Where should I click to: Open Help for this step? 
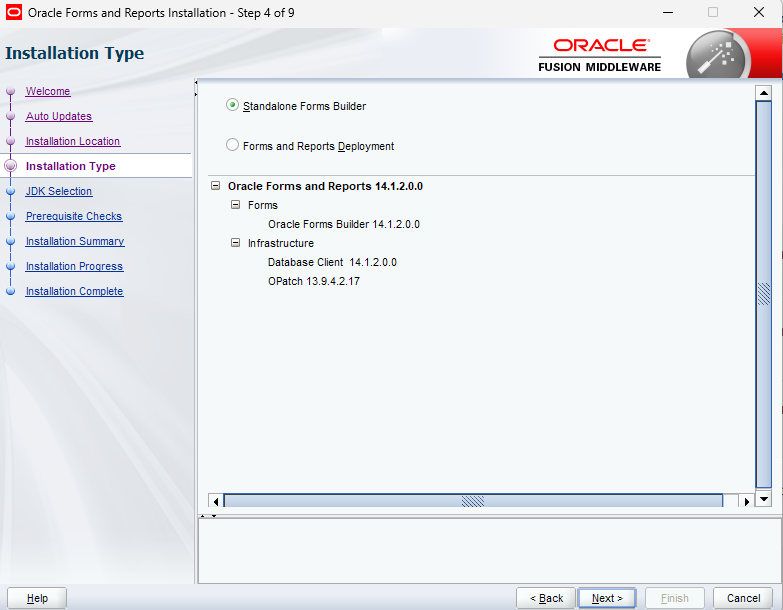tap(37, 598)
